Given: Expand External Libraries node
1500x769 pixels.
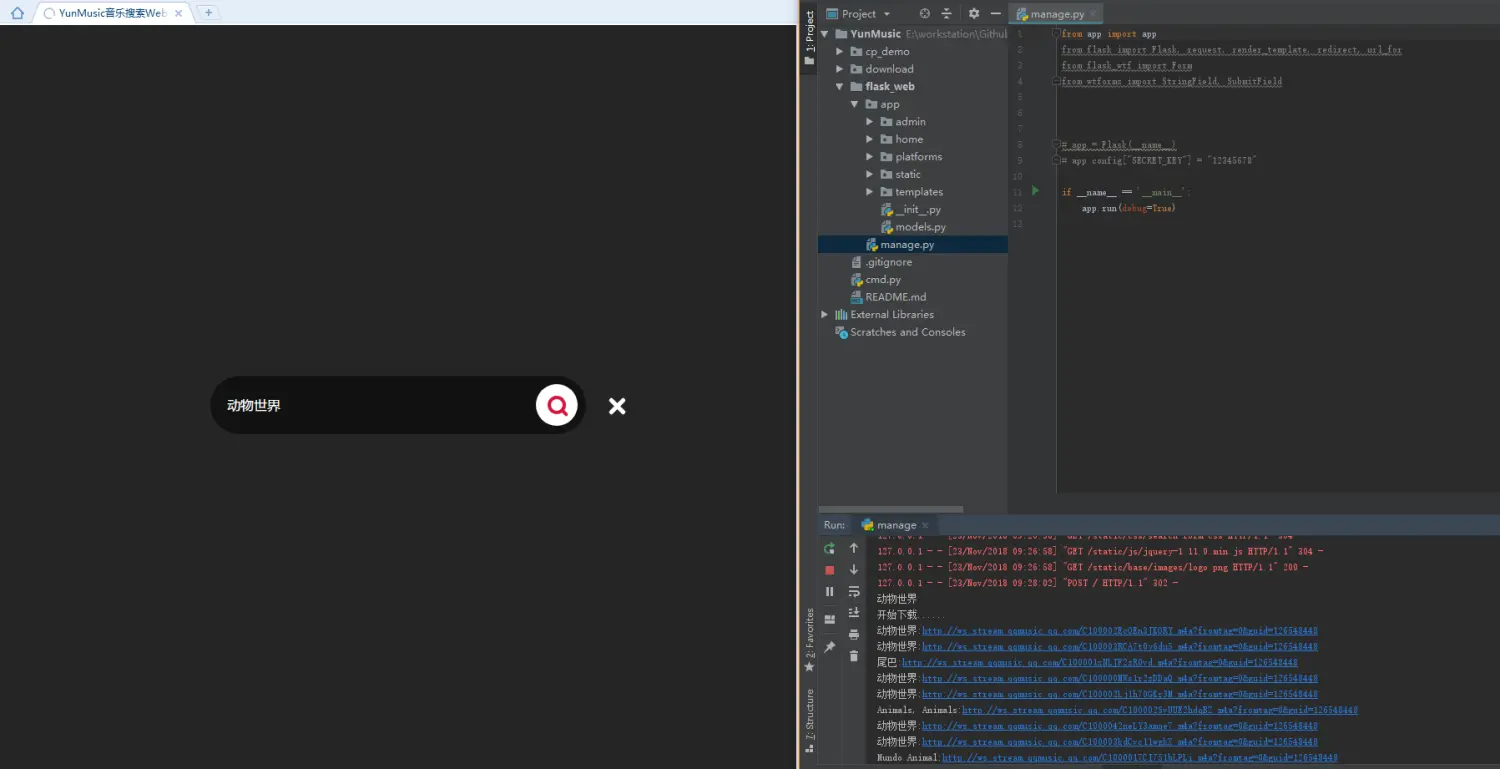Looking at the screenshot, I should click(825, 314).
